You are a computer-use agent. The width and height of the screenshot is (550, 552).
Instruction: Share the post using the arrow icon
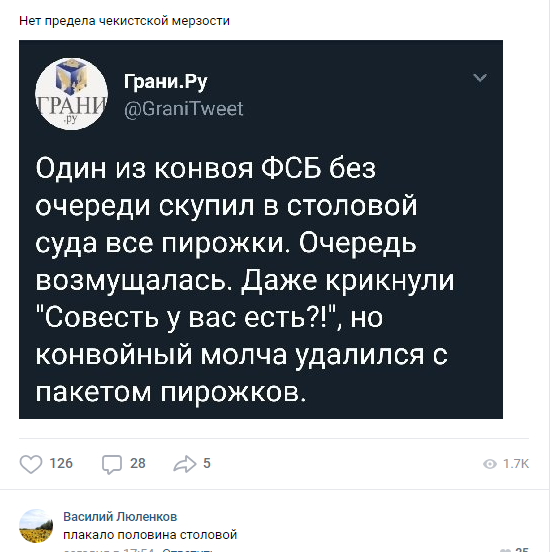pyautogui.click(x=185, y=464)
